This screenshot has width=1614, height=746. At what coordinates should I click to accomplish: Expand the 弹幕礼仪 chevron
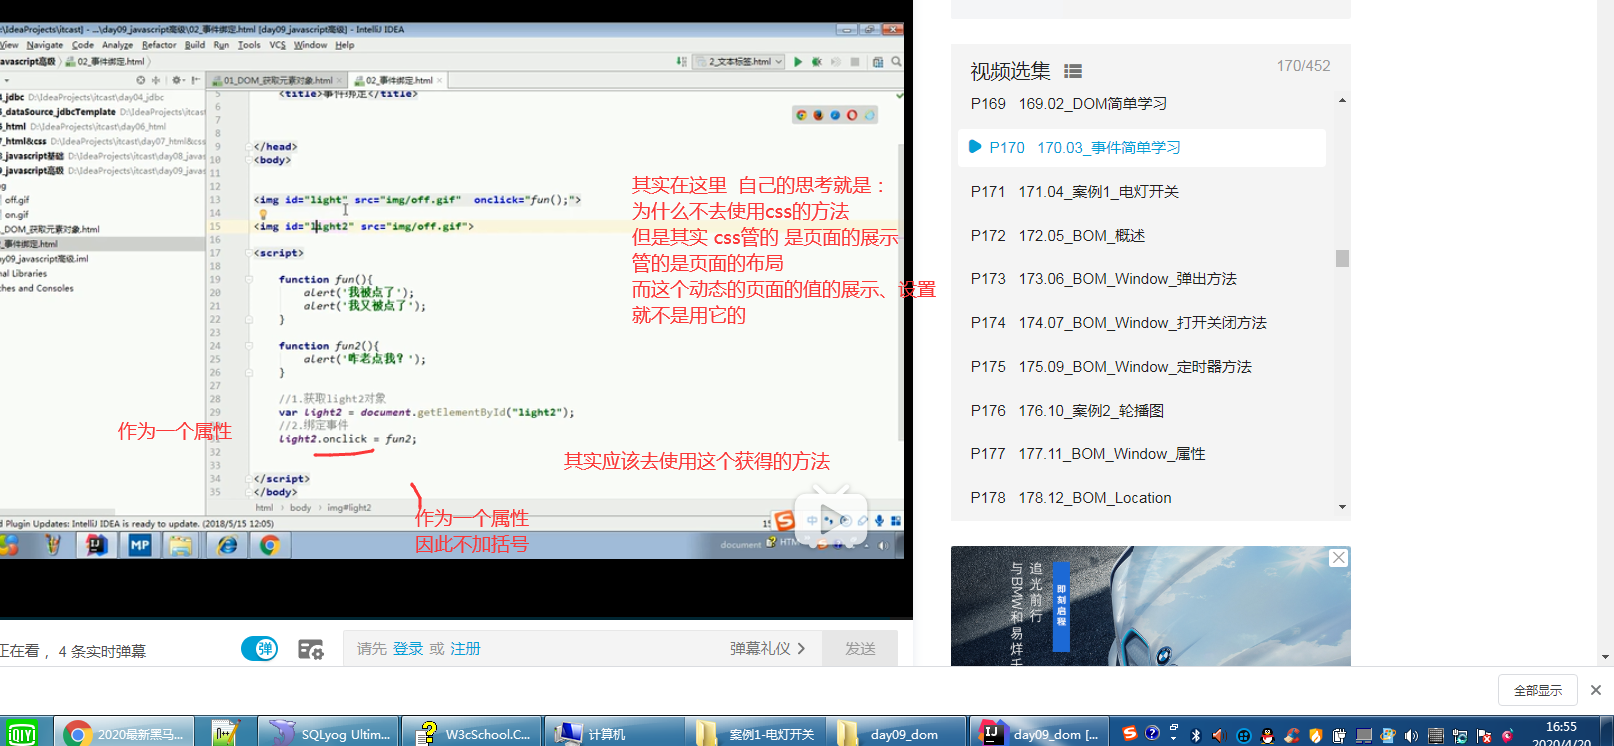[x=801, y=649]
